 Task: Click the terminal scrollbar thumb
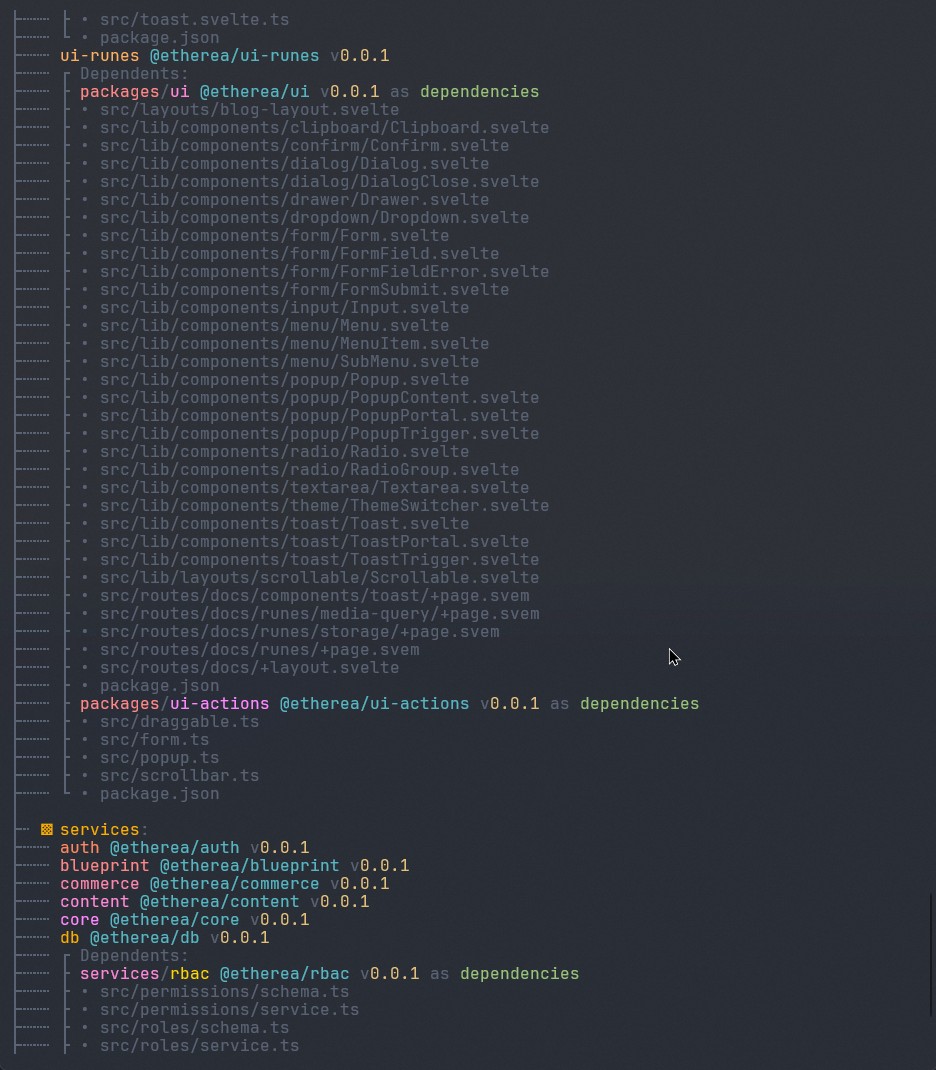click(x=933, y=954)
